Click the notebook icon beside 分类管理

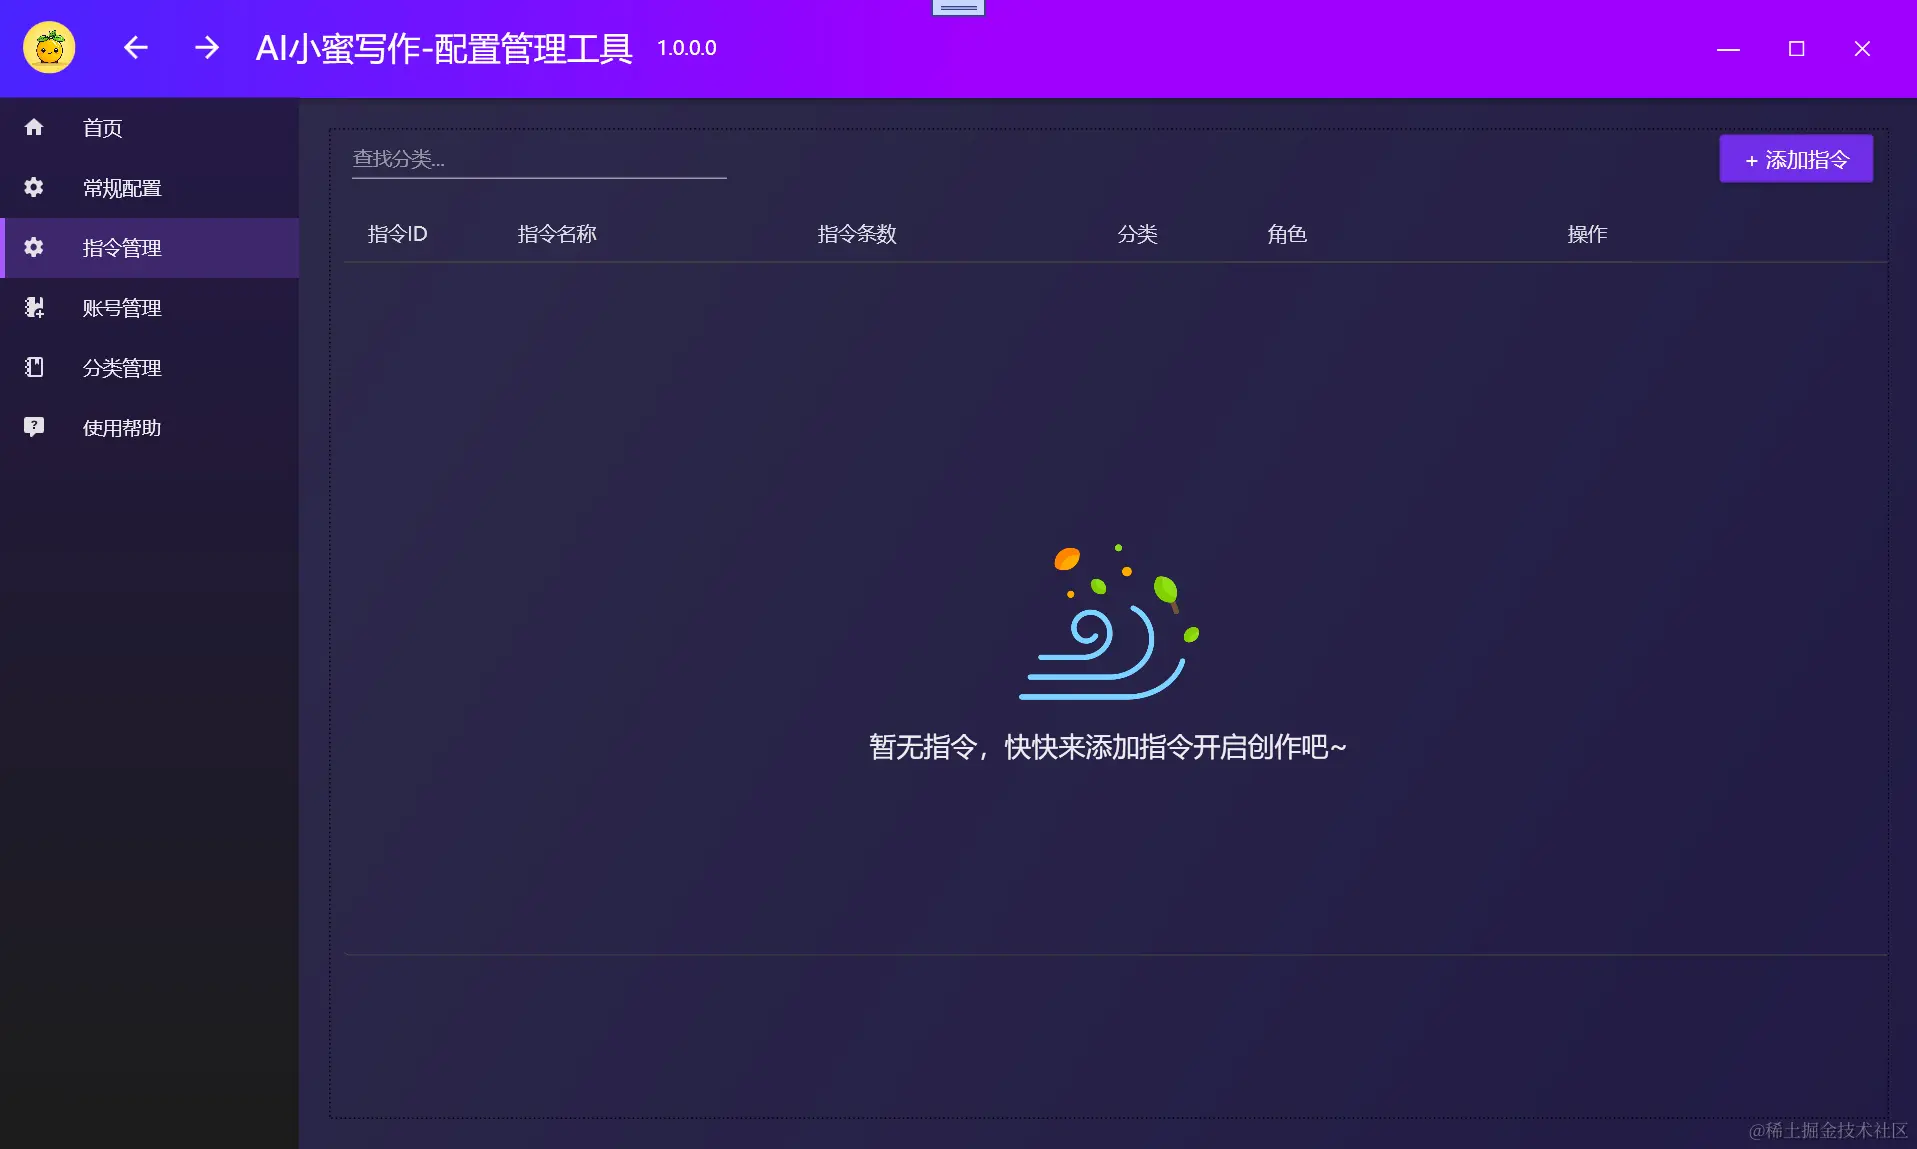pyautogui.click(x=34, y=367)
